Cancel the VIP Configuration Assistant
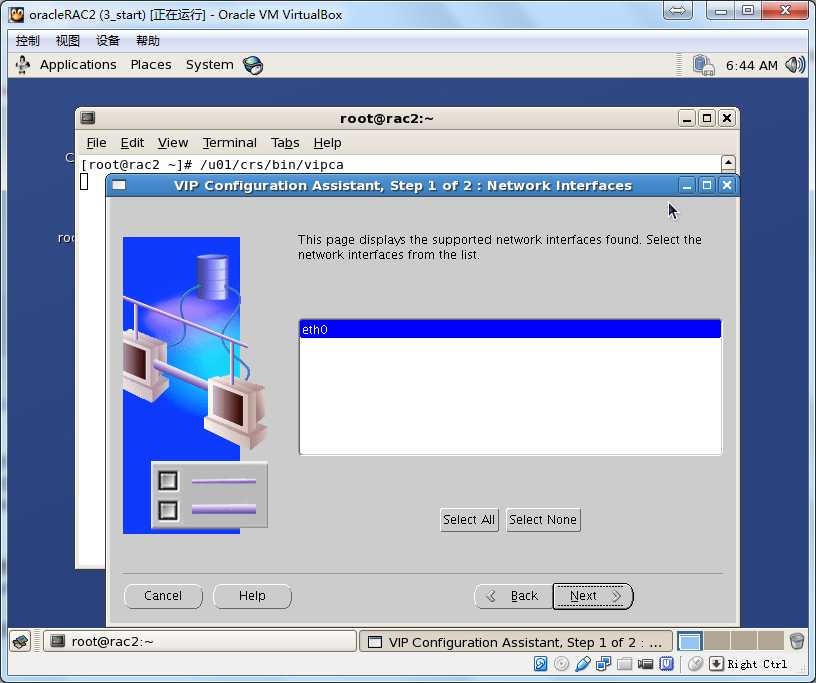The width and height of the screenshot is (816, 683). [x=163, y=596]
